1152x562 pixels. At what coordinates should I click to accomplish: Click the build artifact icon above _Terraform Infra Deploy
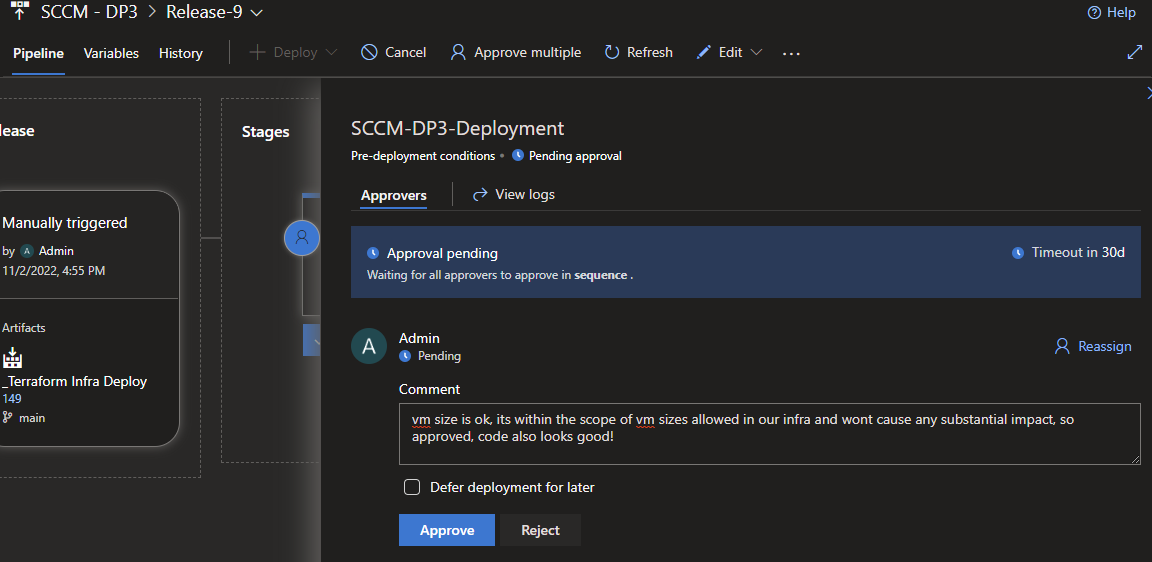(12, 359)
